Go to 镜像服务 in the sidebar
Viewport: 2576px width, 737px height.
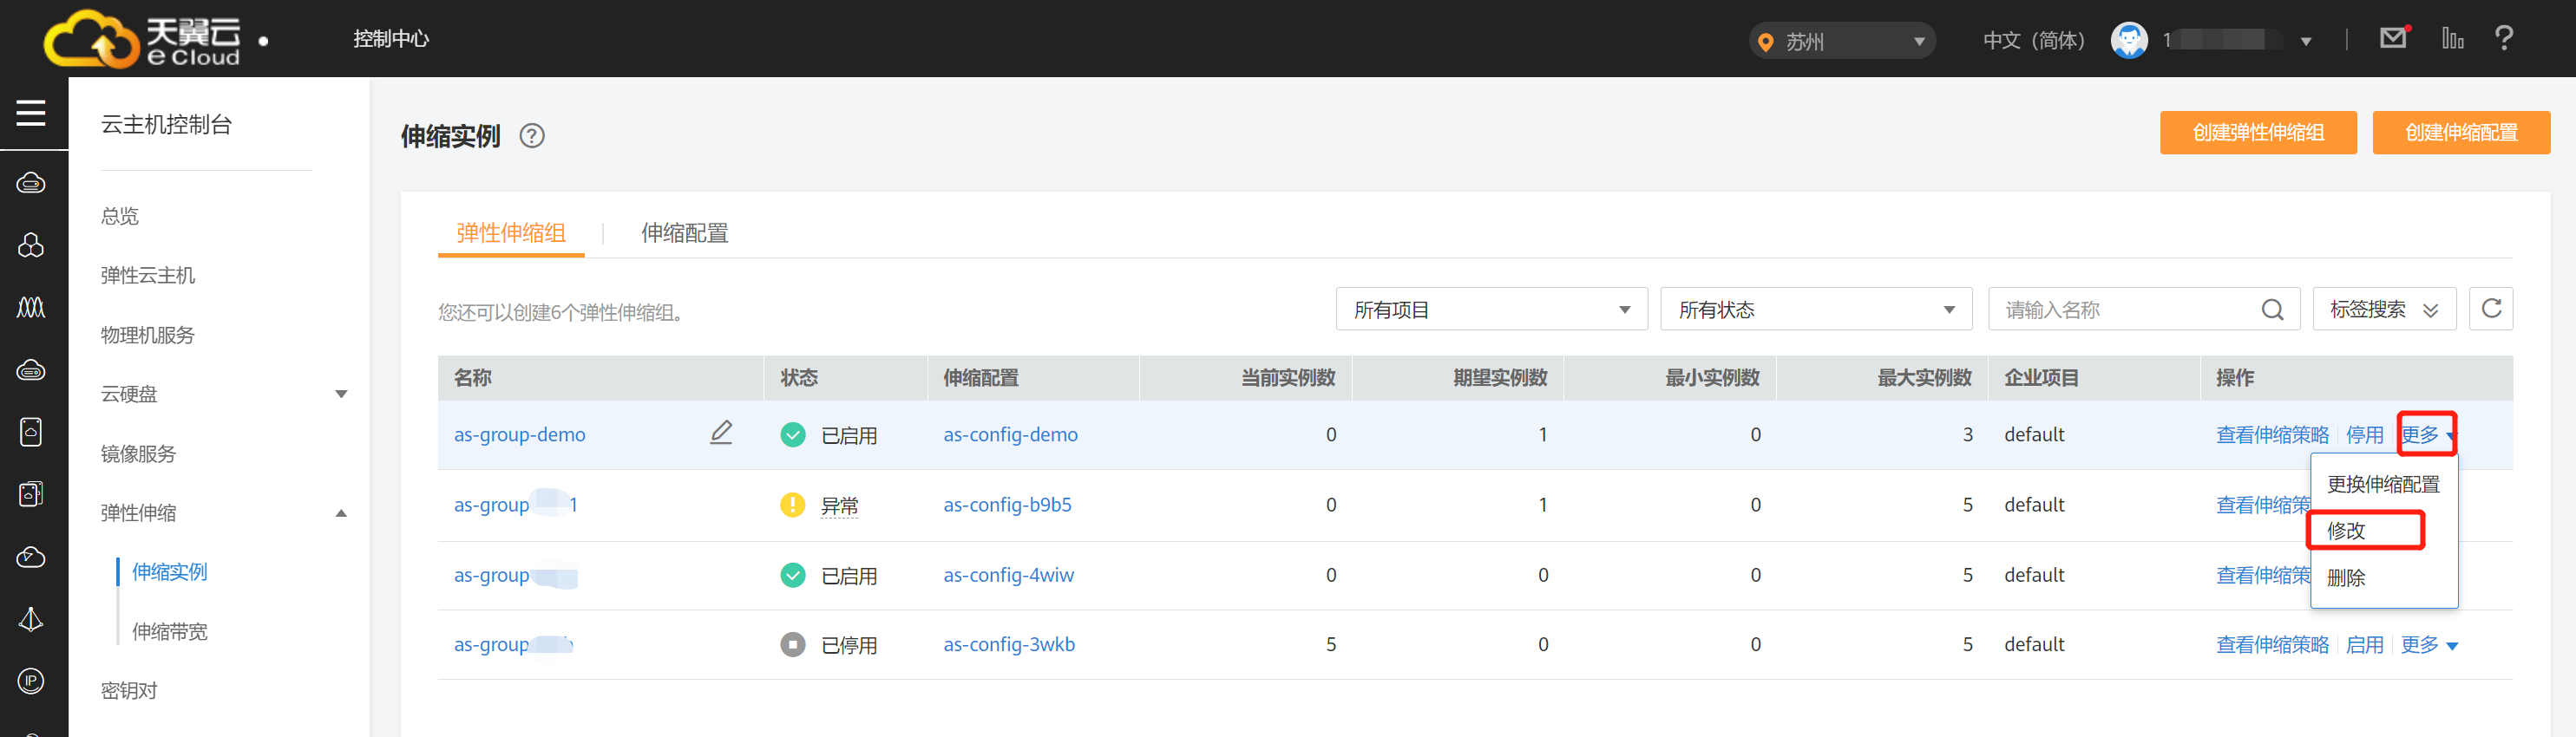(138, 454)
